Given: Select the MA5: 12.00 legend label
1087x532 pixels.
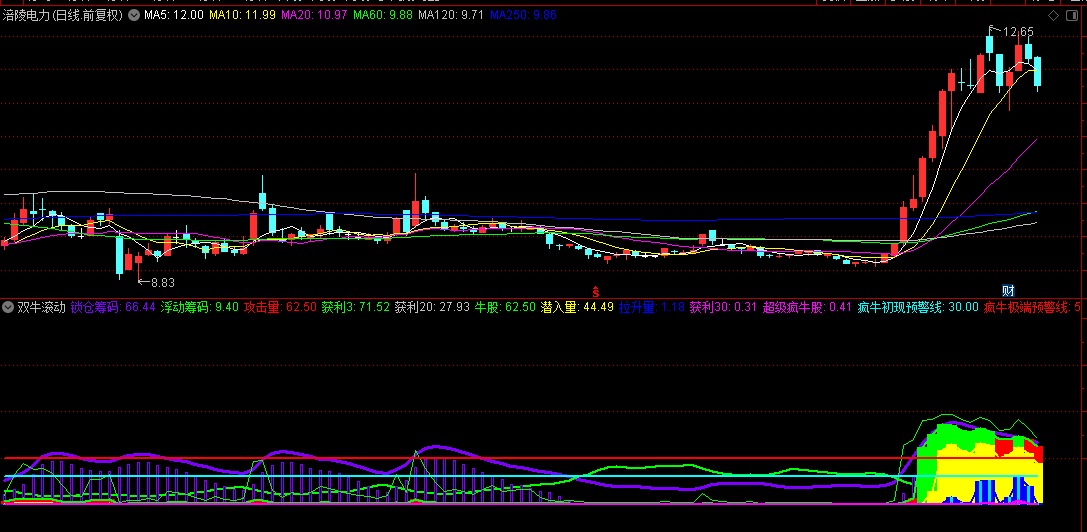Looking at the screenshot, I should point(174,16).
